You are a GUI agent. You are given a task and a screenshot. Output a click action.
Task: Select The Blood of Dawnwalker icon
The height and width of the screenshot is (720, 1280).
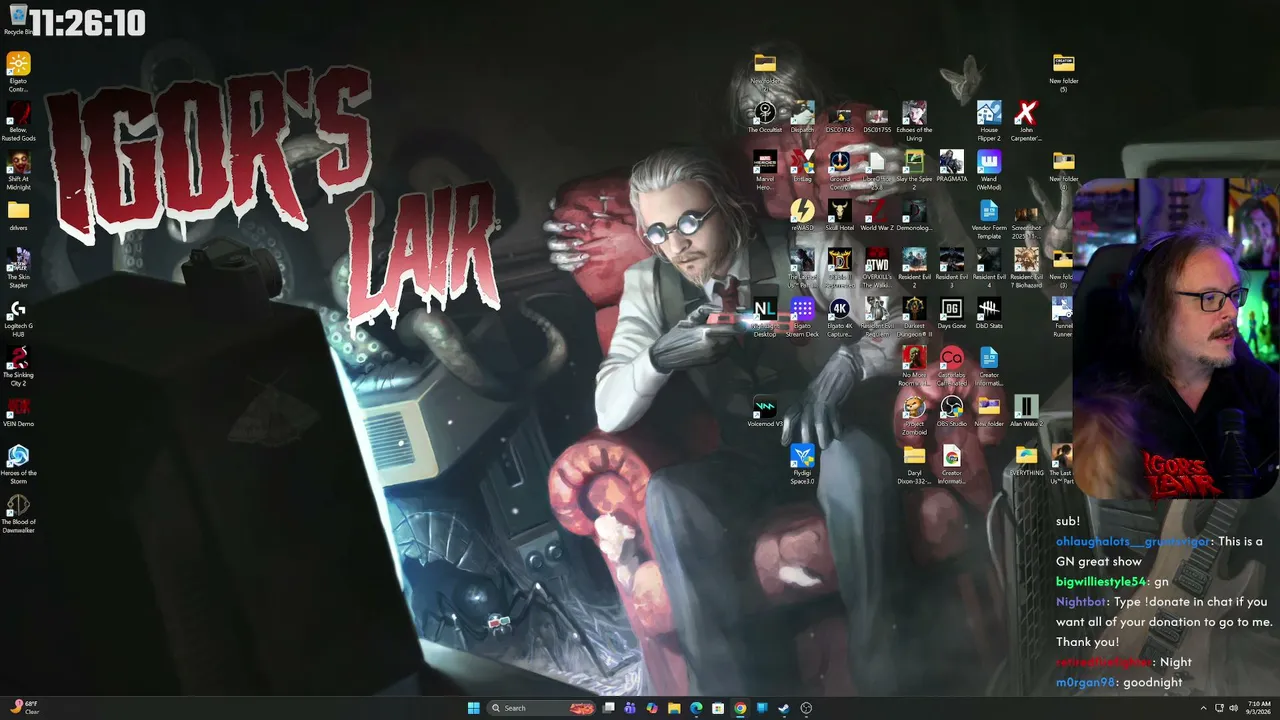(x=18, y=513)
